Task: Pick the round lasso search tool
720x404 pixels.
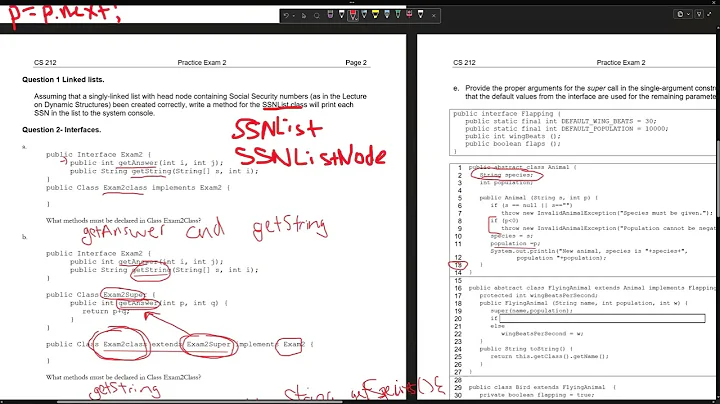Action: [317, 16]
